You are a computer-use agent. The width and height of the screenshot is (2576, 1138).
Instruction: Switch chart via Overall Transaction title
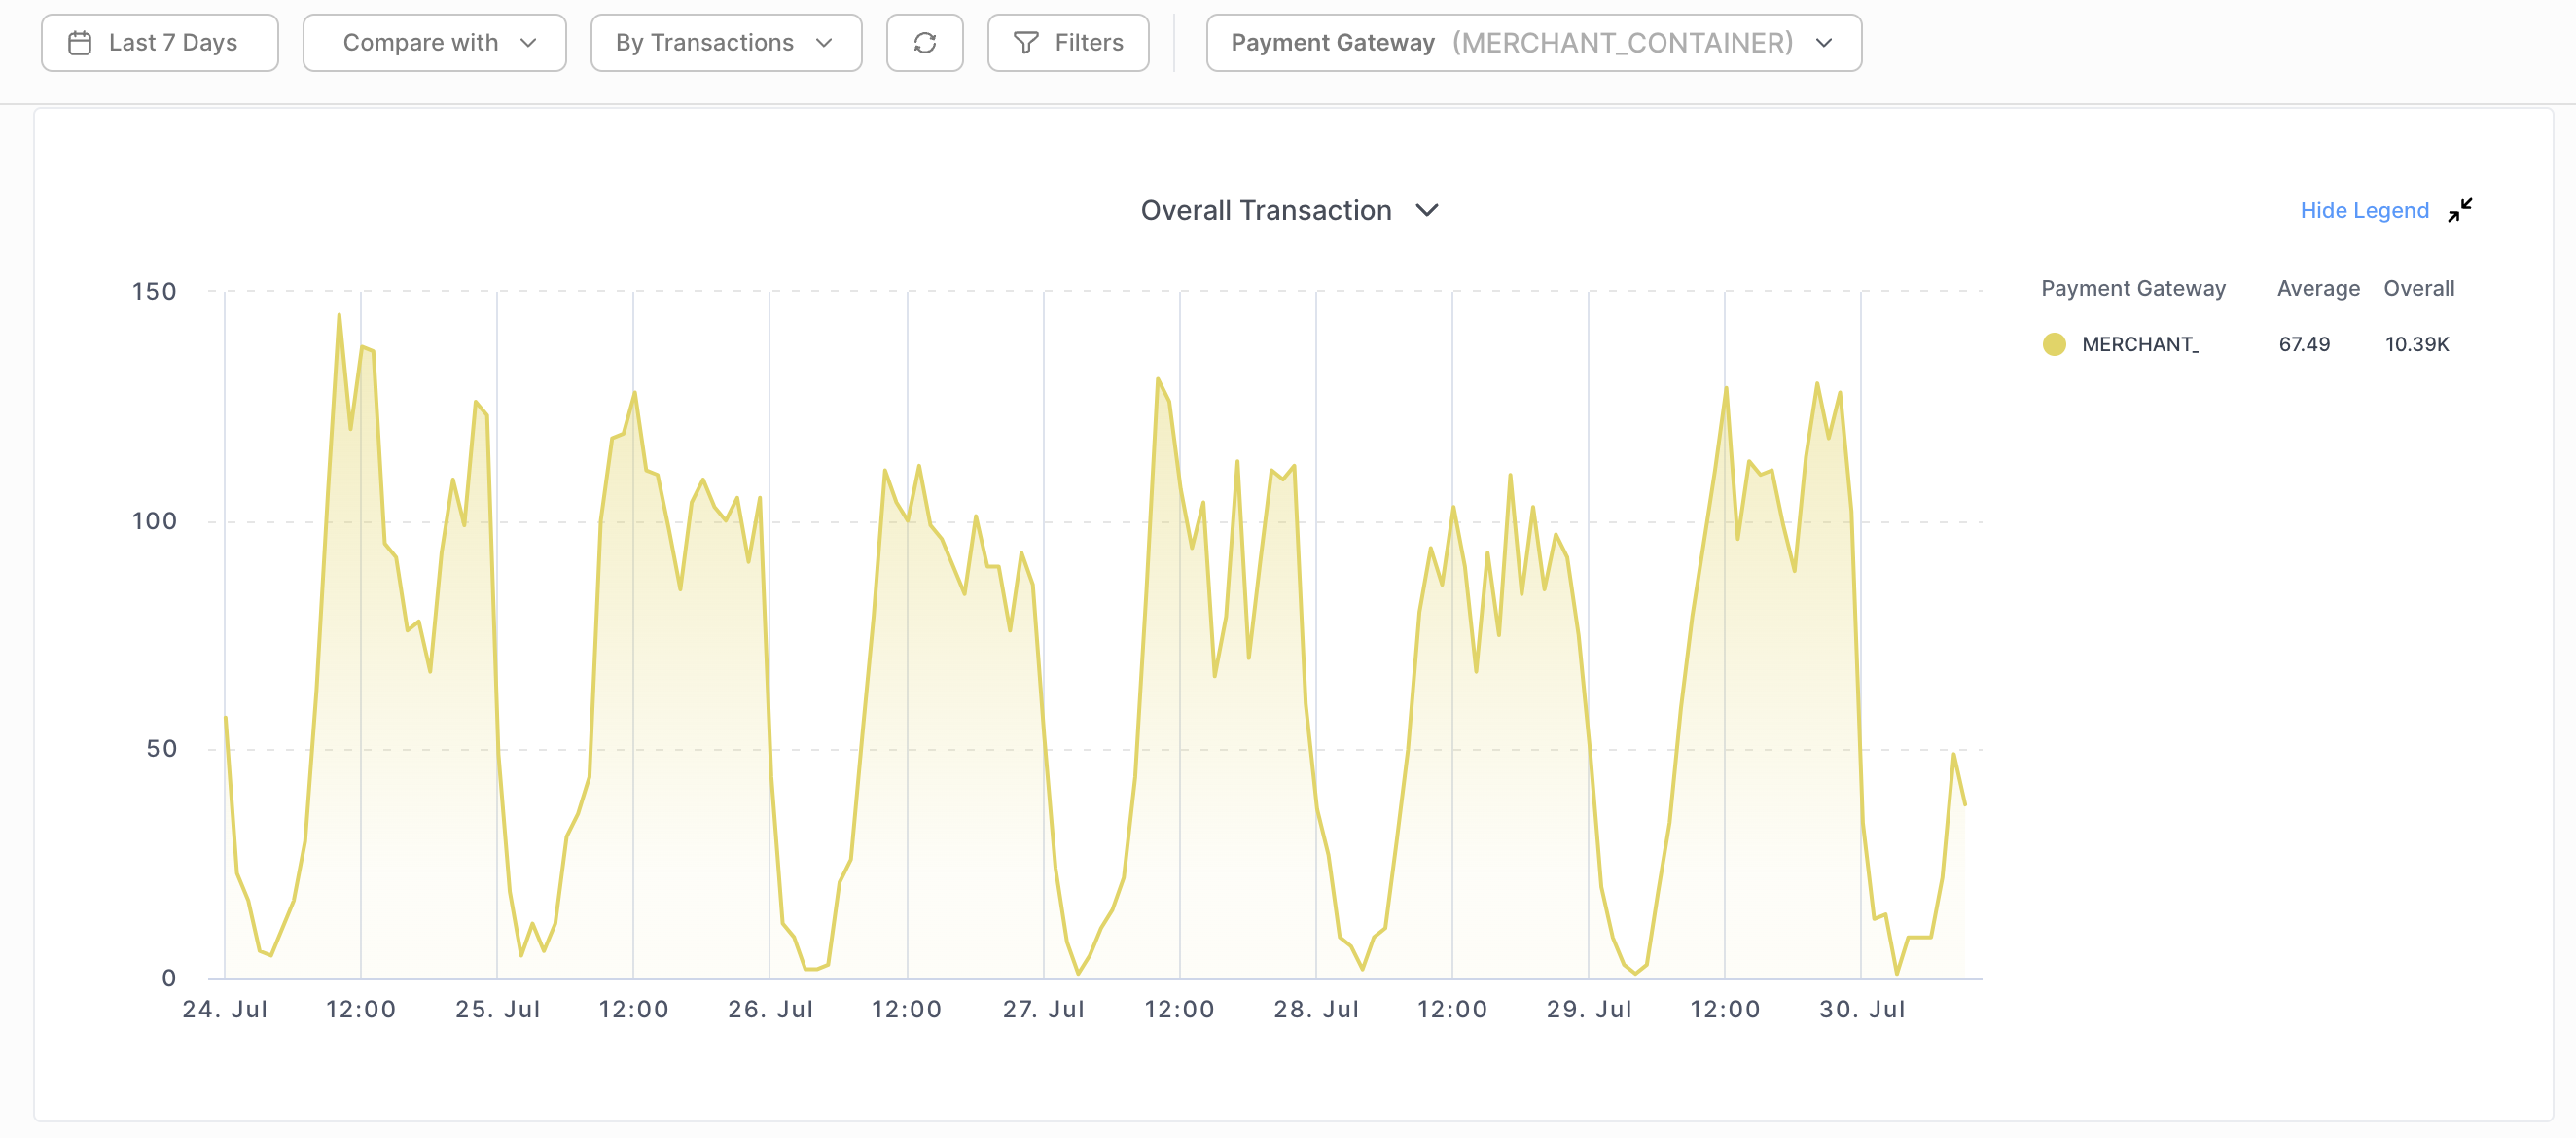[1265, 210]
